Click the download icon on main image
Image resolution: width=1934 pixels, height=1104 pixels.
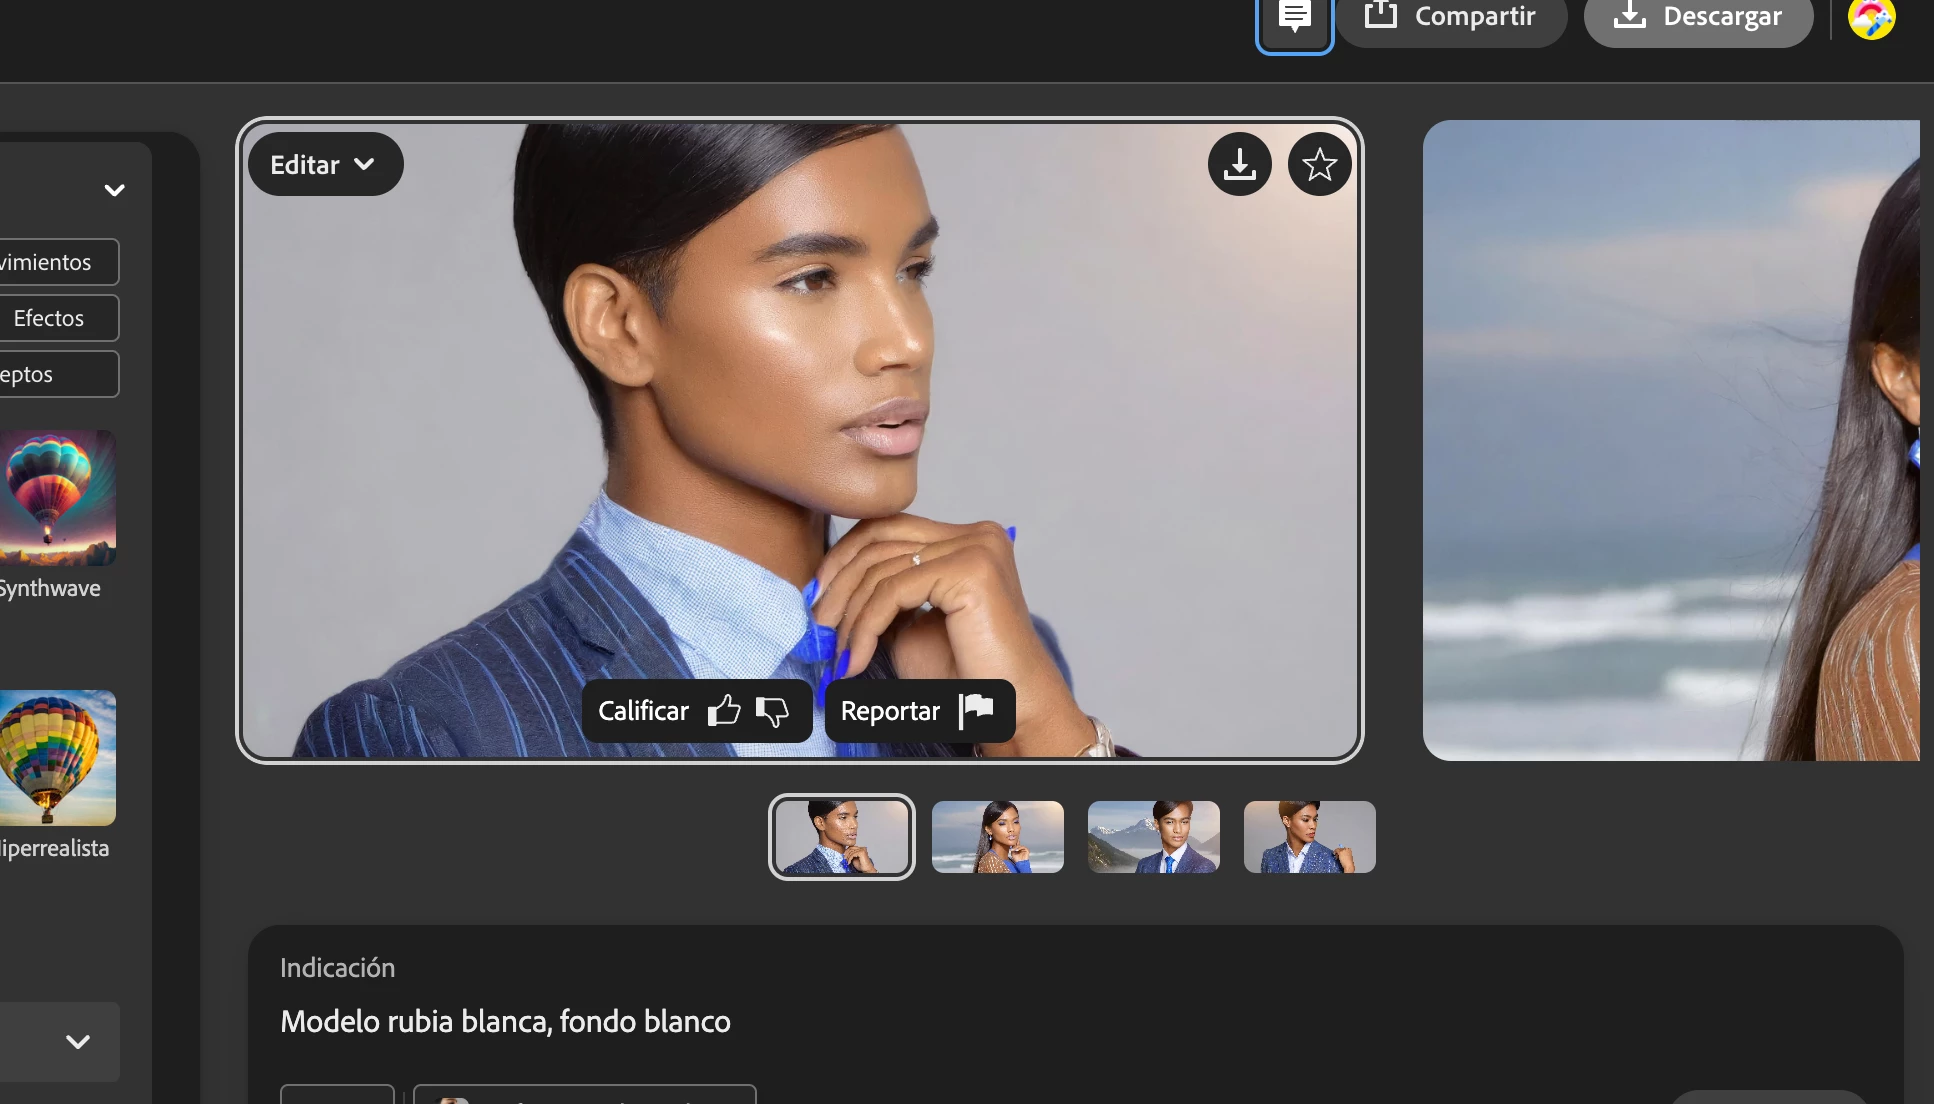1239,164
